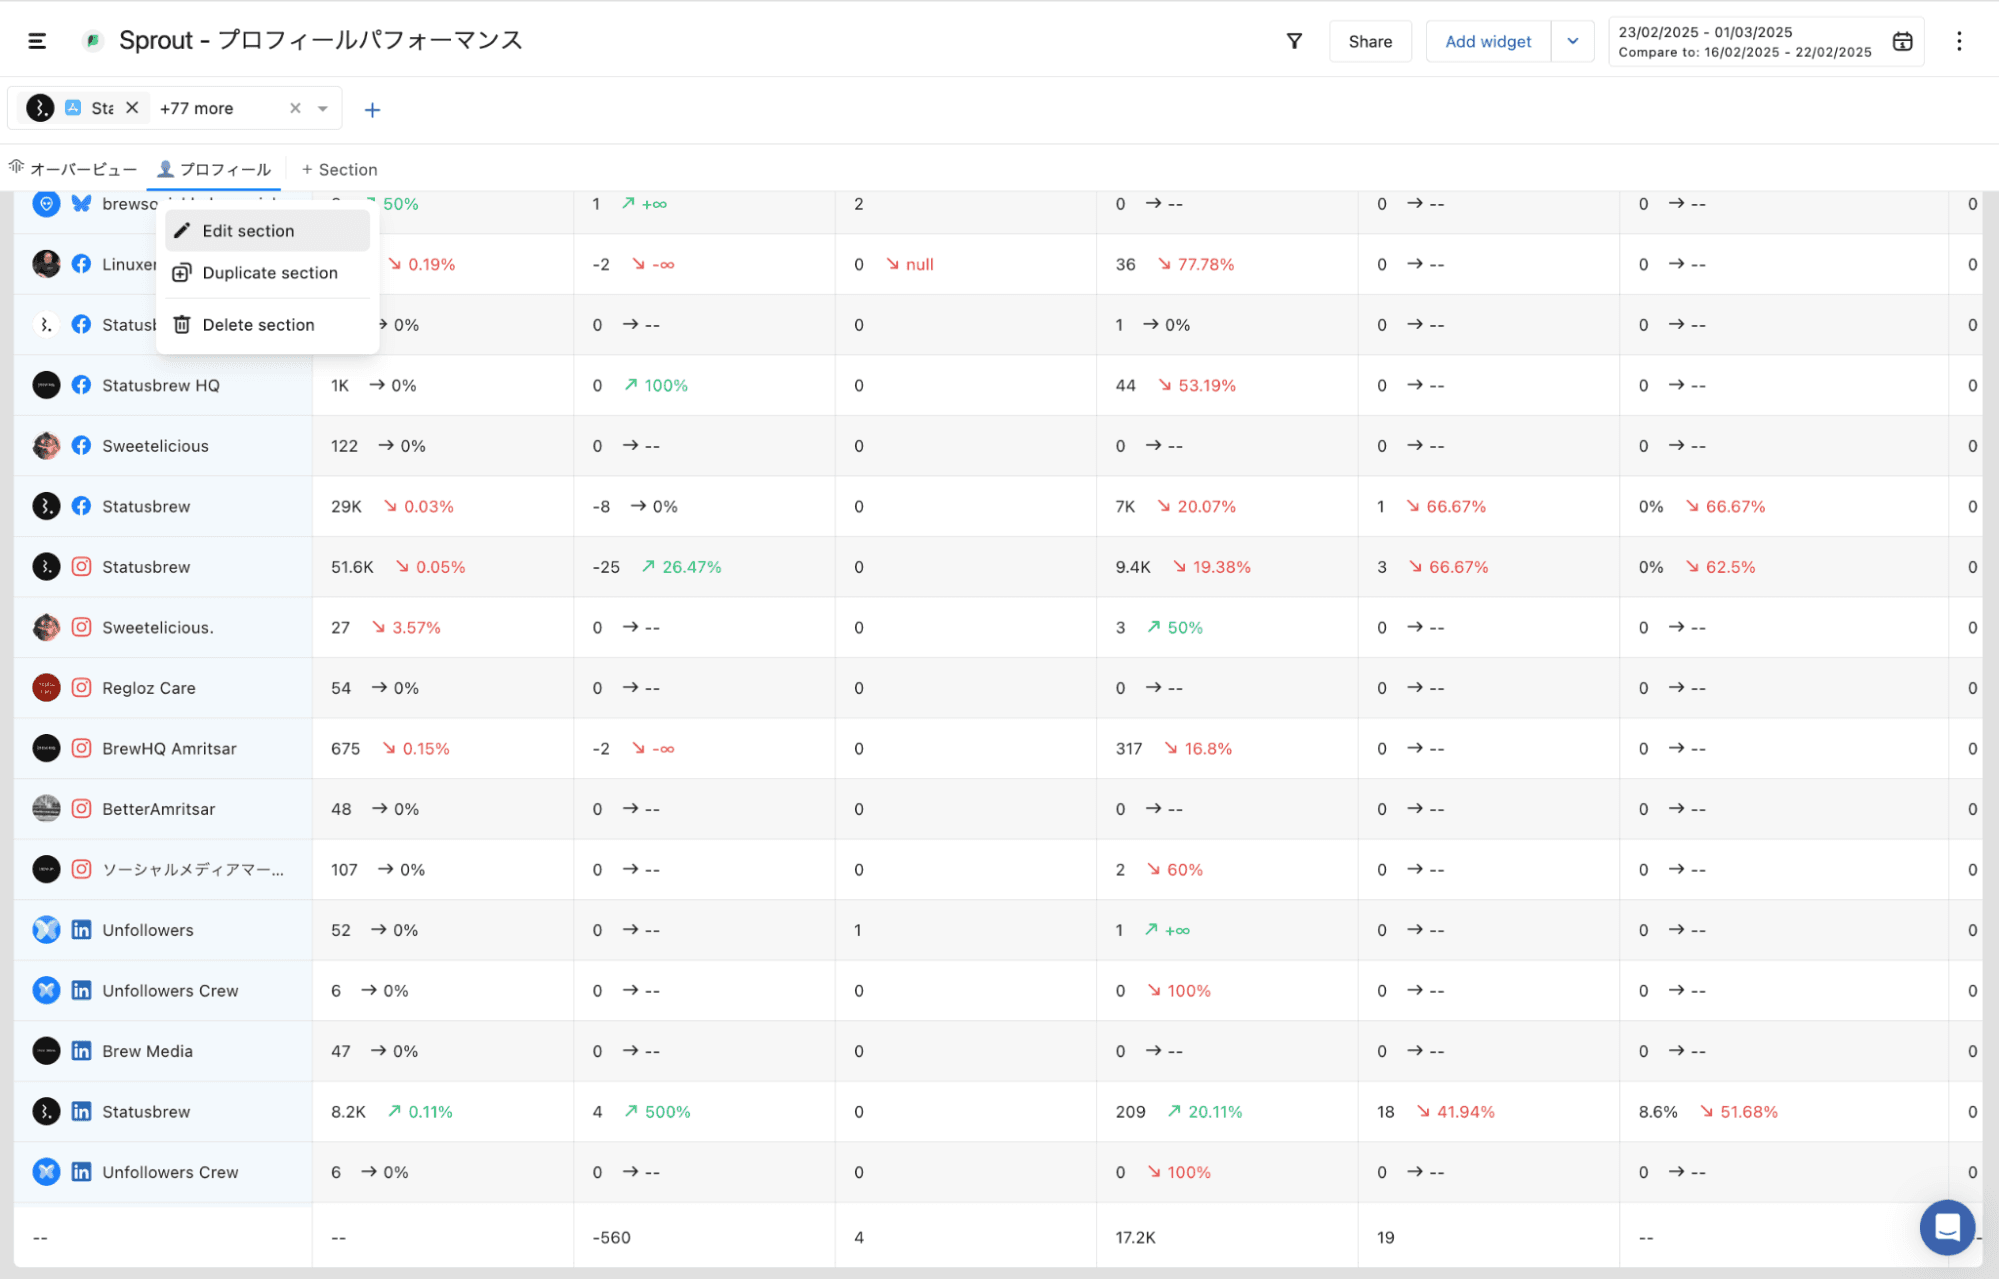Open the date range calendar icon
The image size is (1999, 1279).
[x=1902, y=41]
